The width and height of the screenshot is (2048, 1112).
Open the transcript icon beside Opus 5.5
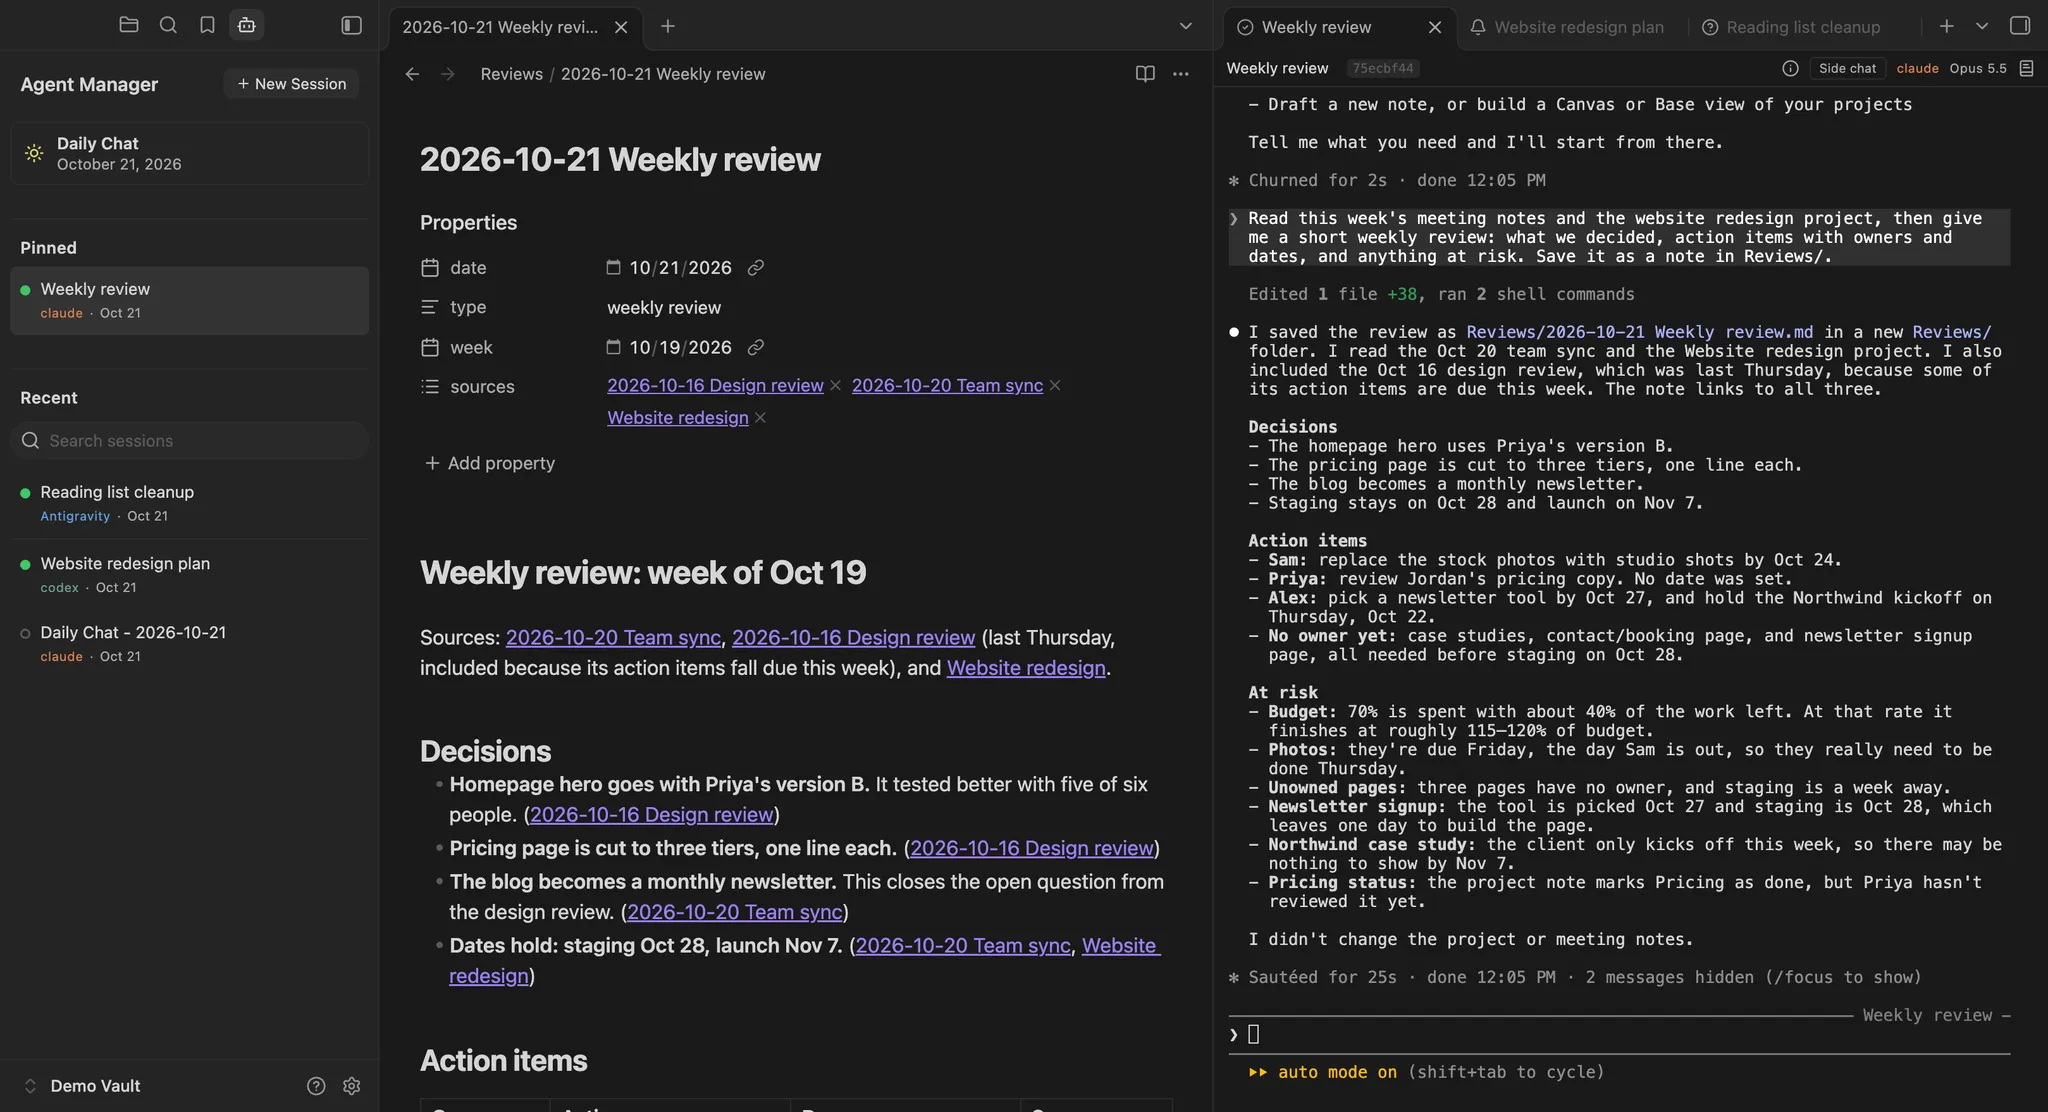point(2027,68)
